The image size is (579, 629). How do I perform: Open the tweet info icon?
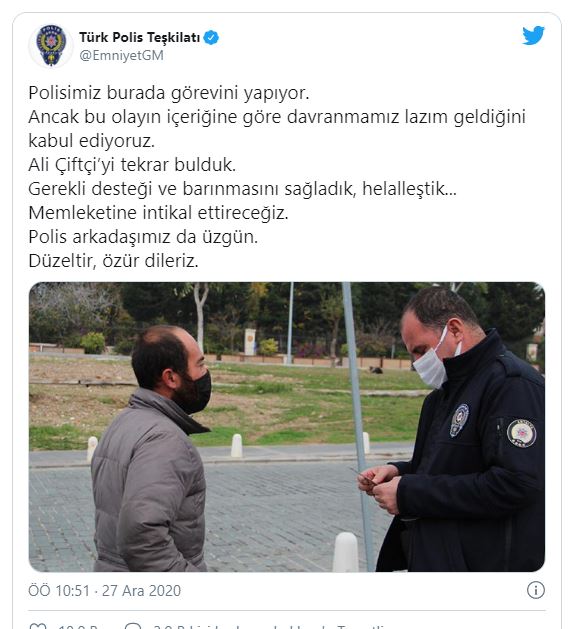tap(535, 590)
